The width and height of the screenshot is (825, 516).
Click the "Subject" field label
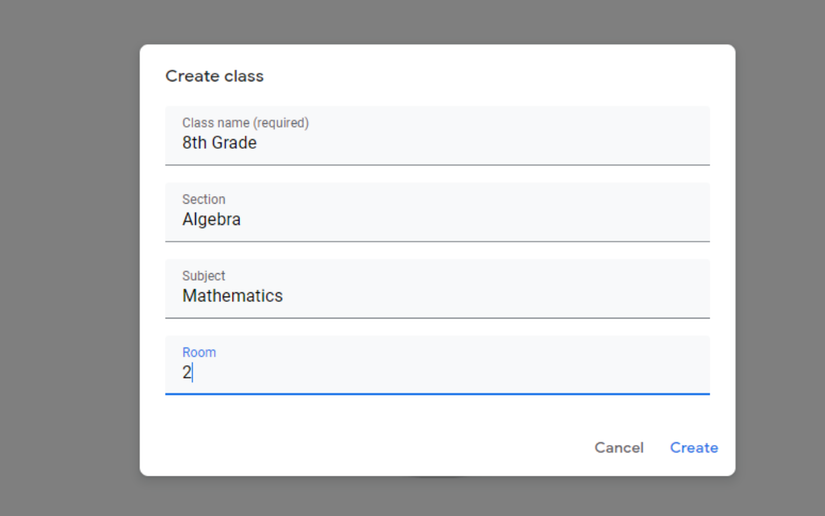[203, 276]
